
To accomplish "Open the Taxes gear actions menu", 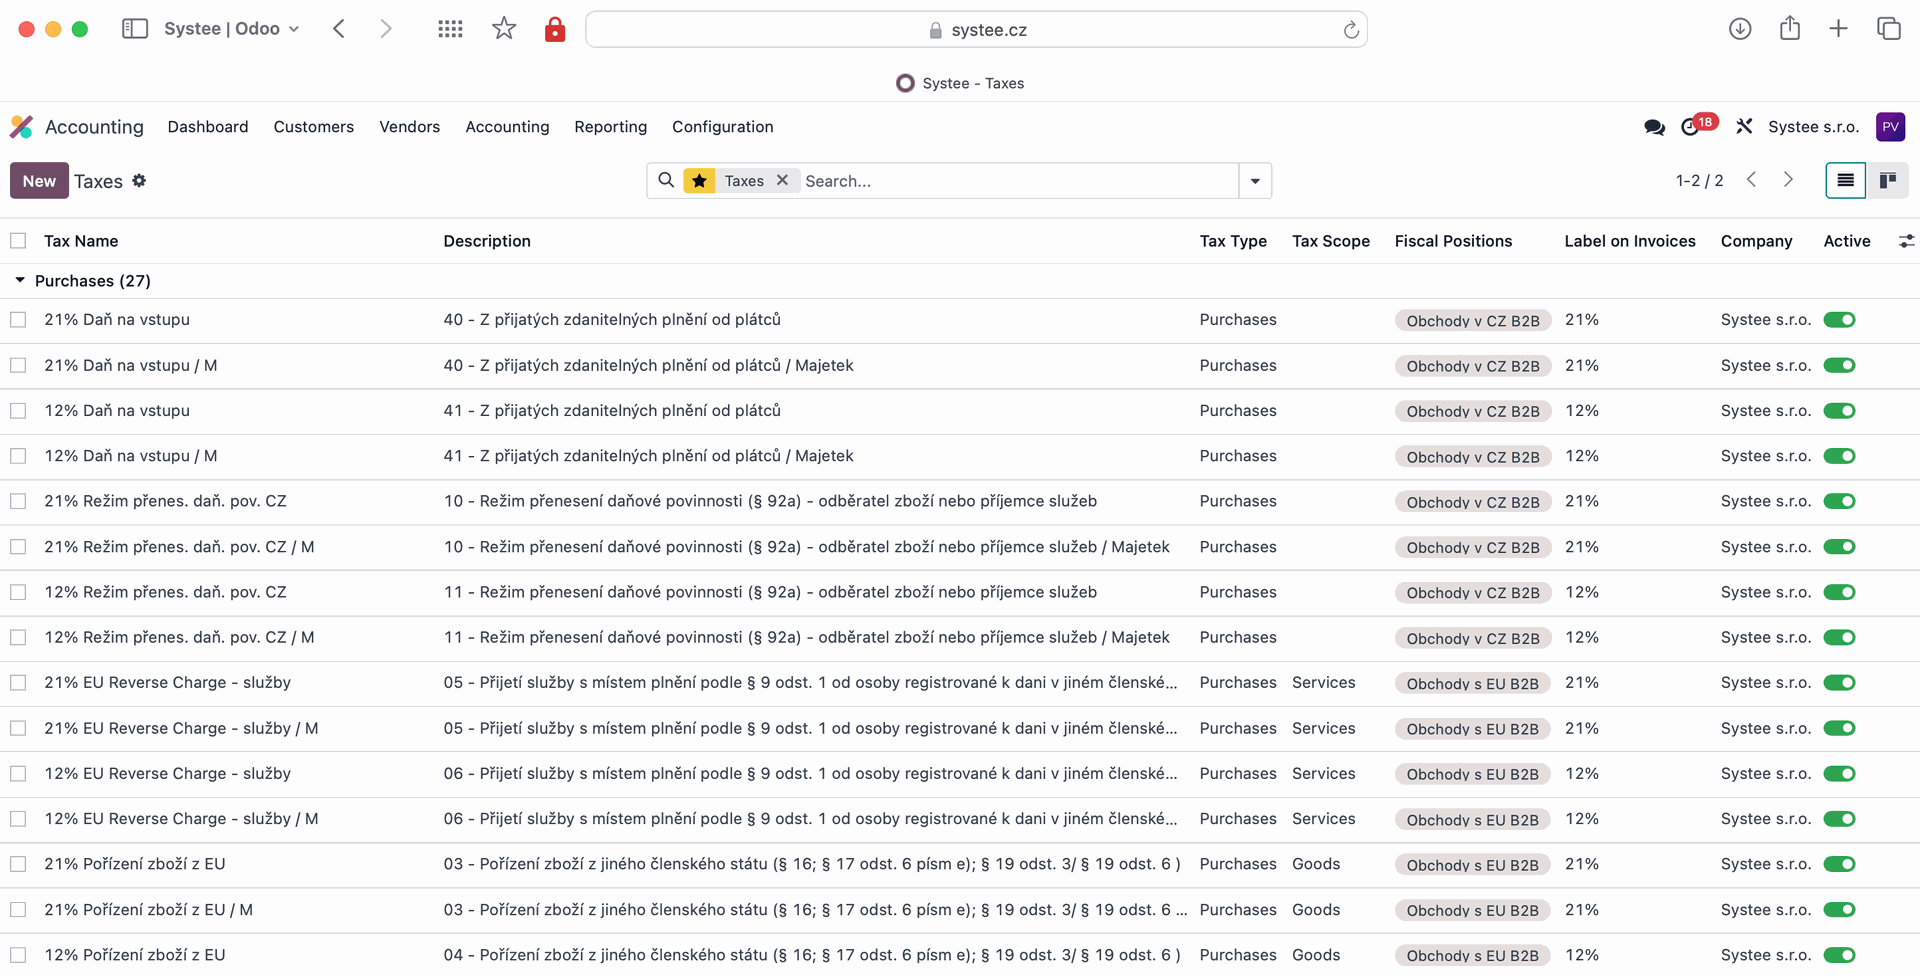I will (139, 181).
